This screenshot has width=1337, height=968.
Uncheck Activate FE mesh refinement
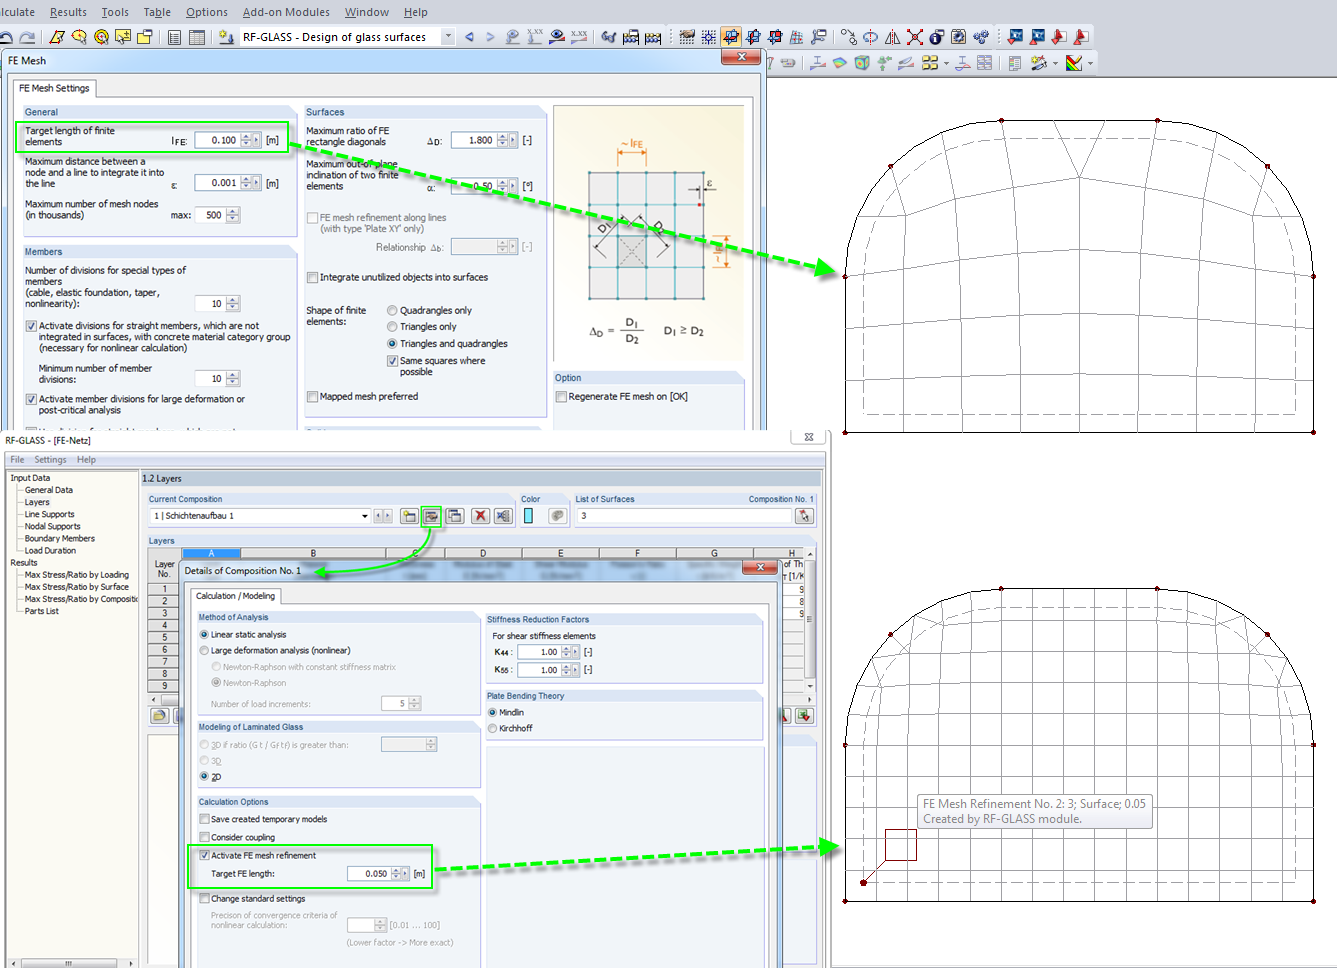coord(205,856)
